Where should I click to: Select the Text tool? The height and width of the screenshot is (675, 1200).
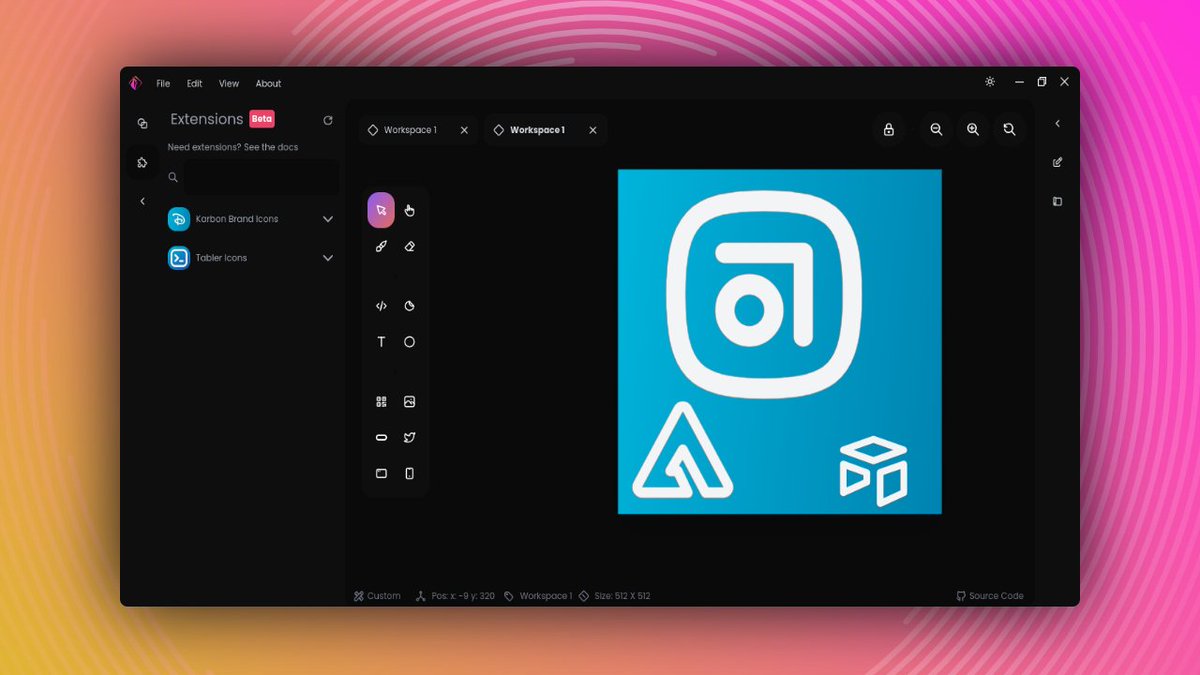pos(381,342)
